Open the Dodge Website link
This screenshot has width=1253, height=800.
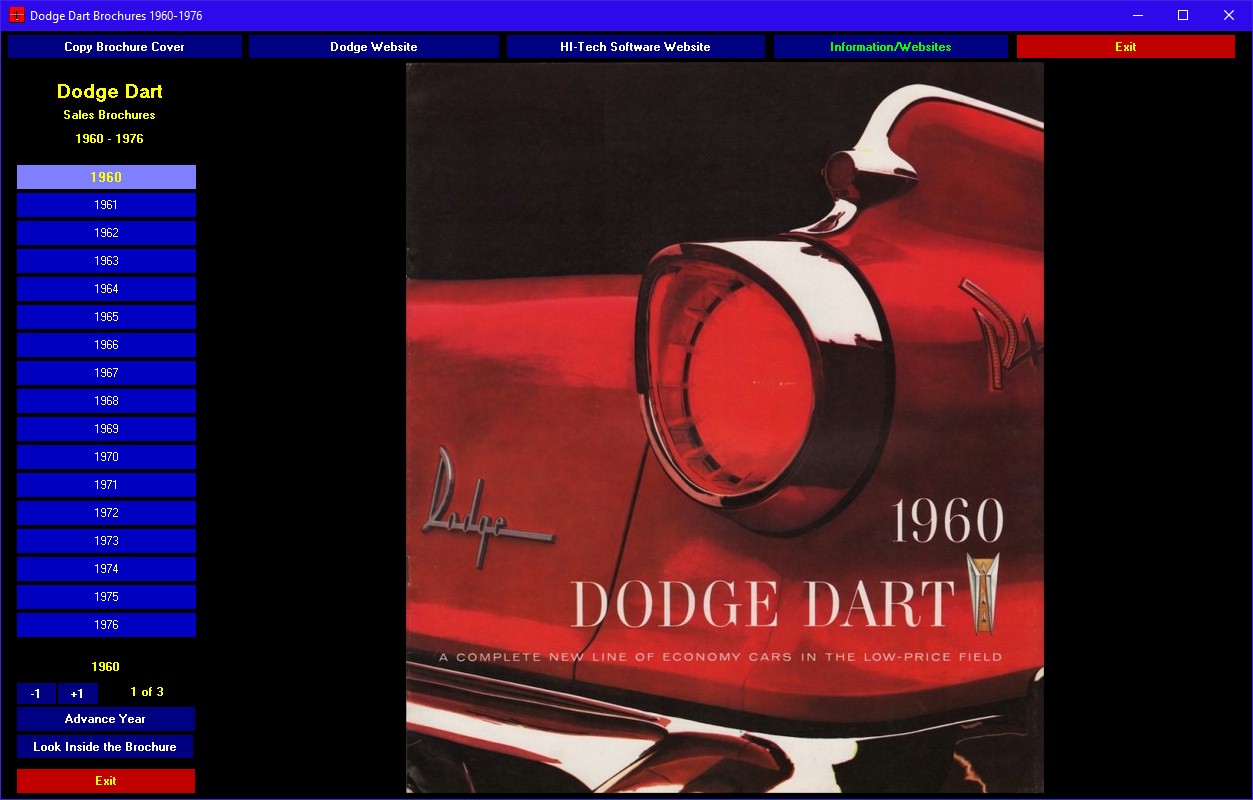(x=374, y=47)
